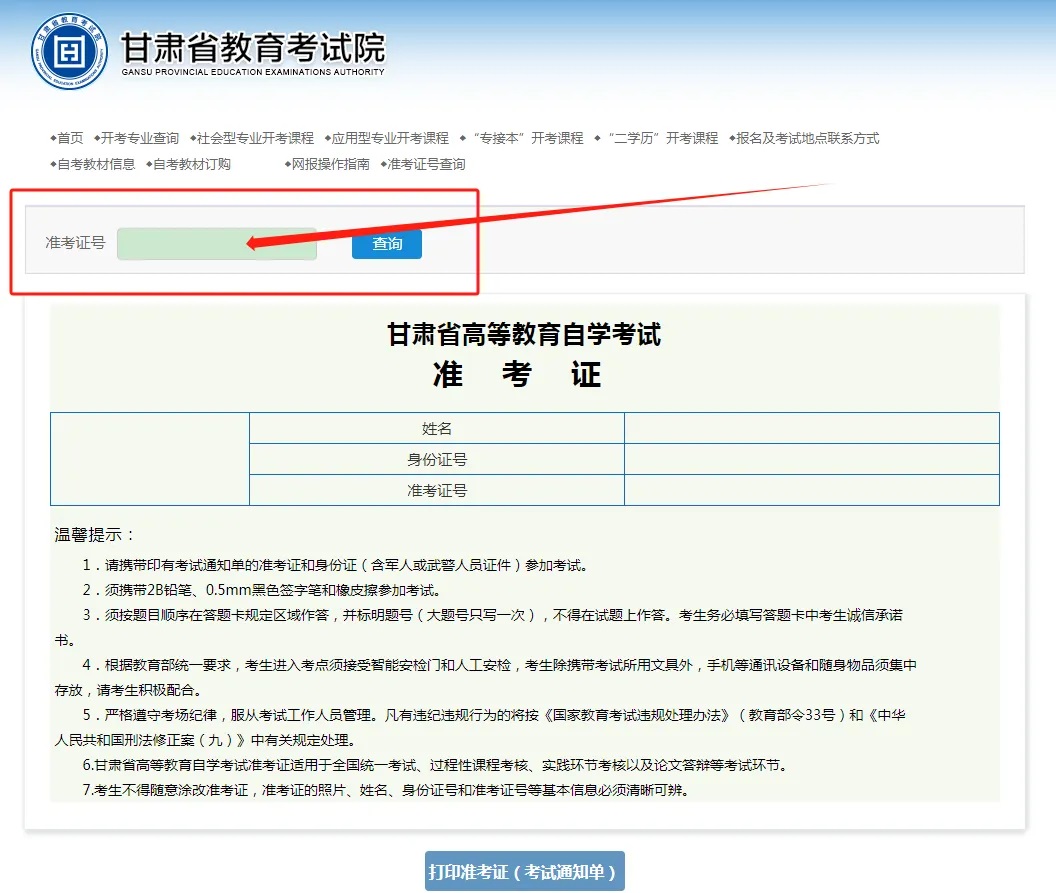Click the 准考证号 label beside input
The image size is (1056, 893).
pyautogui.click(x=75, y=242)
